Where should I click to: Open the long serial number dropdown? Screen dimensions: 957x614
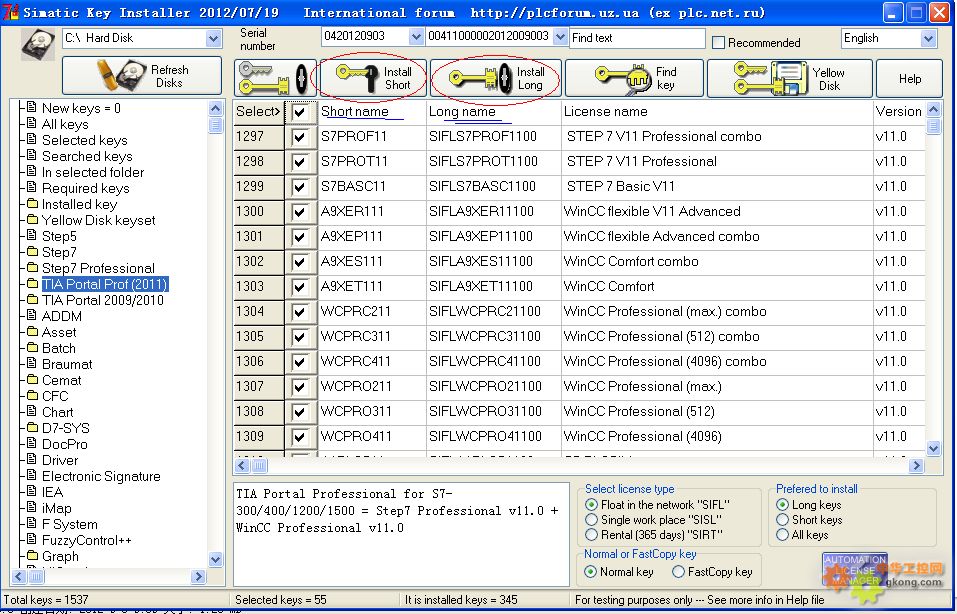[x=560, y=37]
